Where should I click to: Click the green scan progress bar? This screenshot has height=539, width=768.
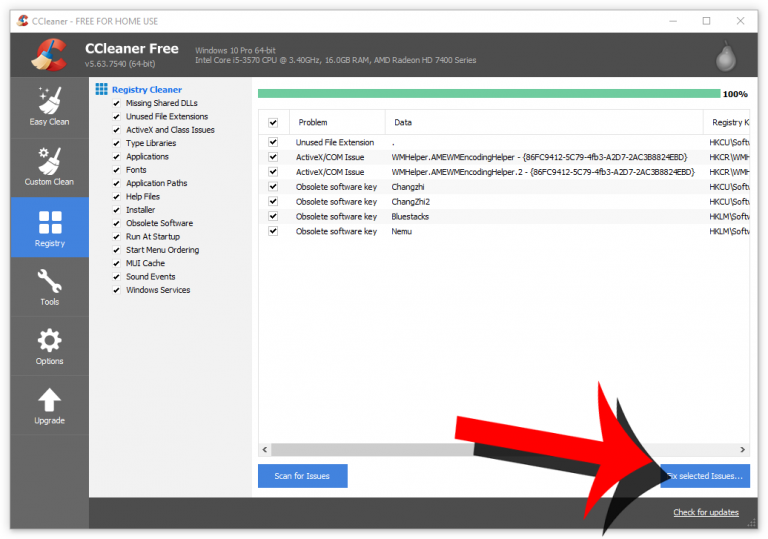click(x=488, y=94)
